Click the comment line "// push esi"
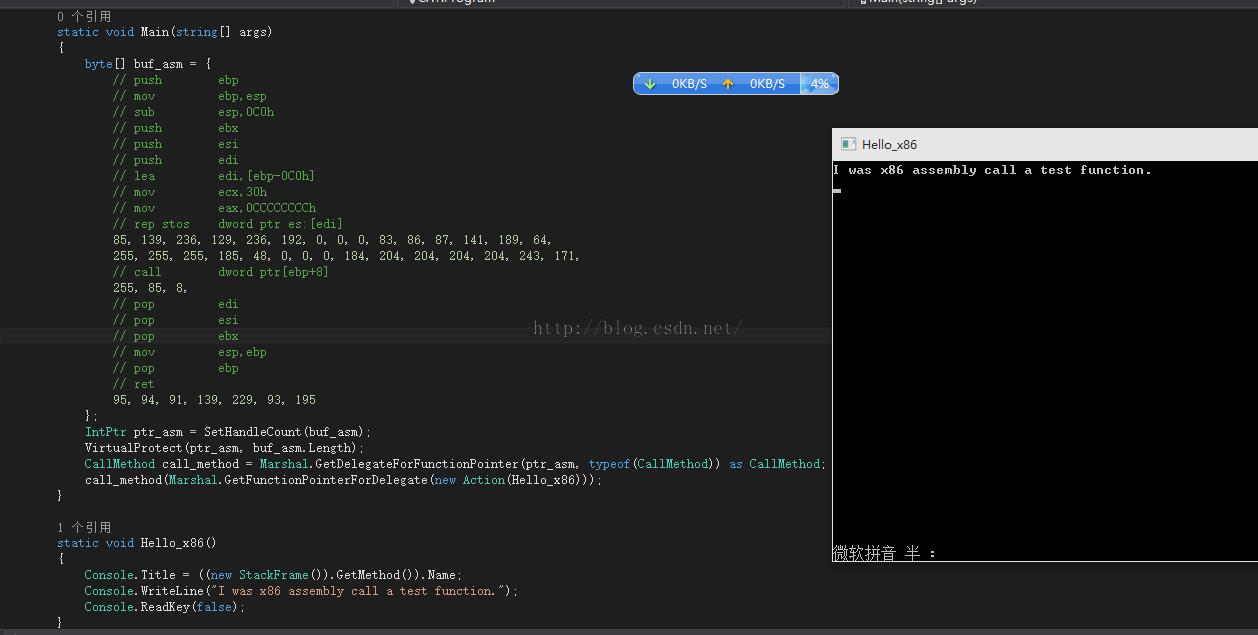Screen dimensions: 1258x635 (x=176, y=144)
